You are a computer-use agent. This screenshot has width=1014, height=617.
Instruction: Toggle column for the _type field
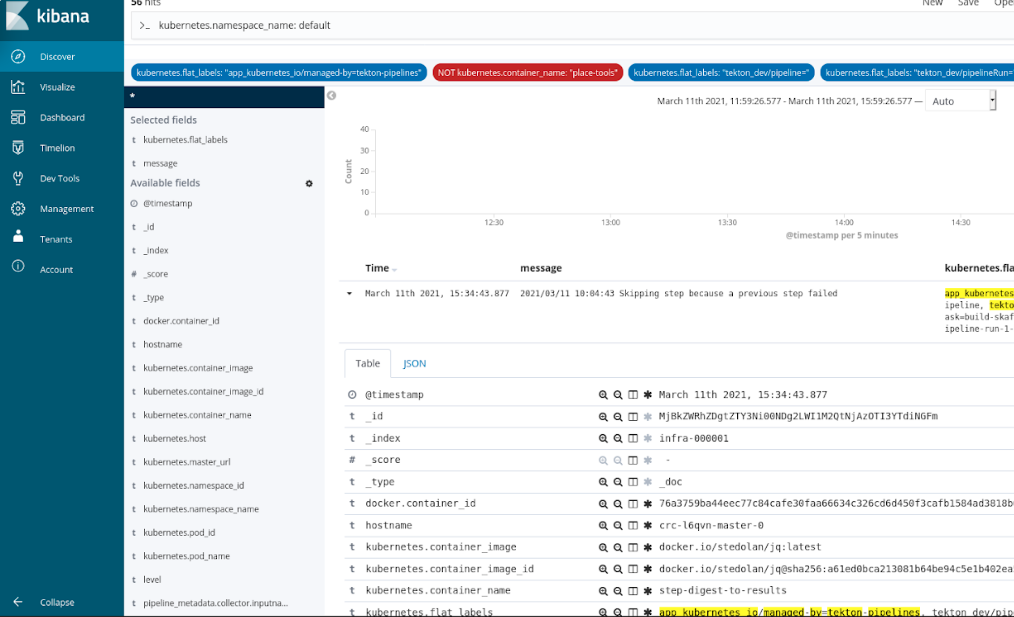[633, 482]
